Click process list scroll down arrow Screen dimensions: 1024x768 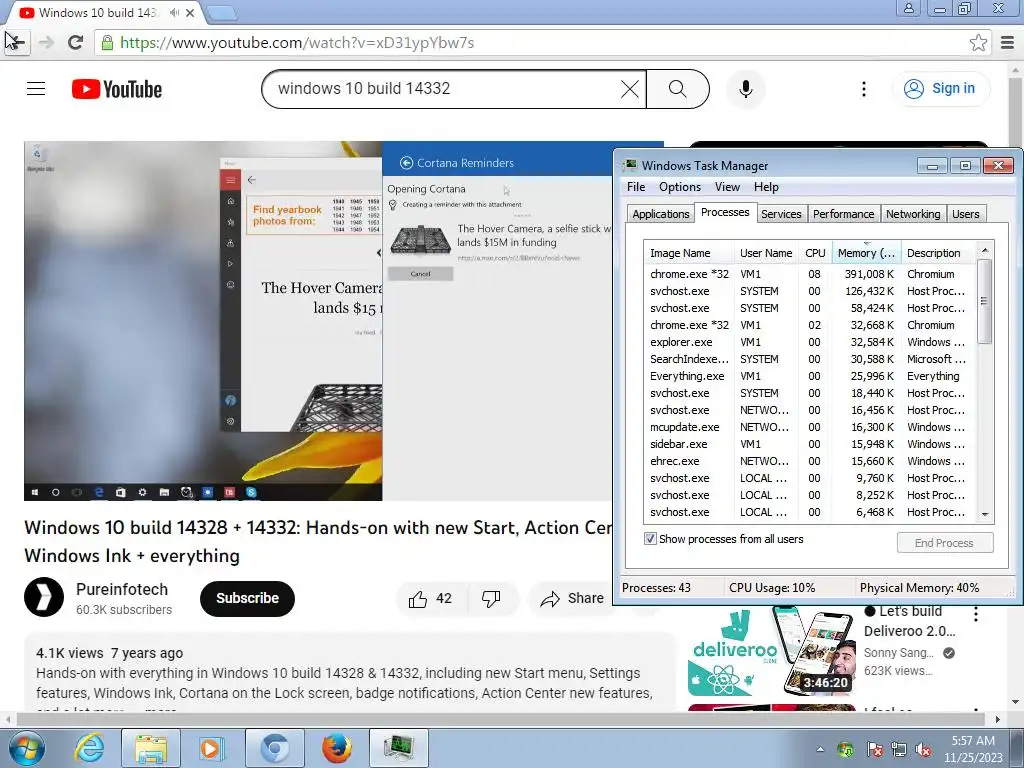pos(985,515)
